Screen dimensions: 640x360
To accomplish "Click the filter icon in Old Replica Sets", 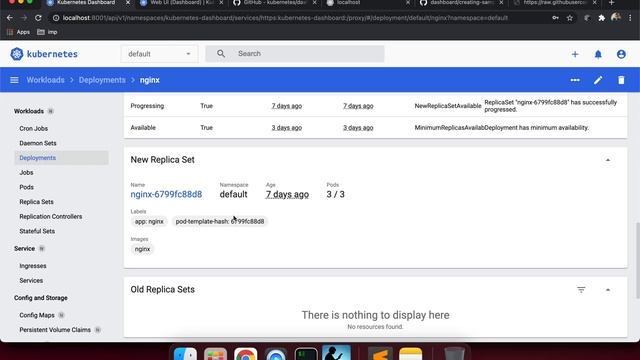I will tap(581, 290).
